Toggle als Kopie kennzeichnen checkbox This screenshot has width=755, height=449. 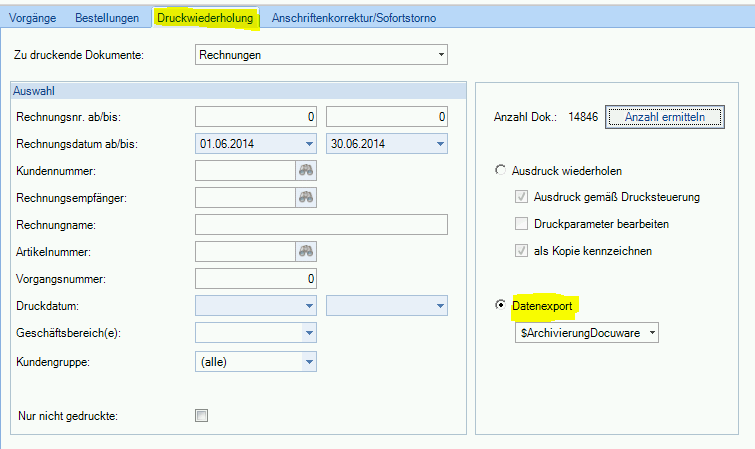[521, 251]
